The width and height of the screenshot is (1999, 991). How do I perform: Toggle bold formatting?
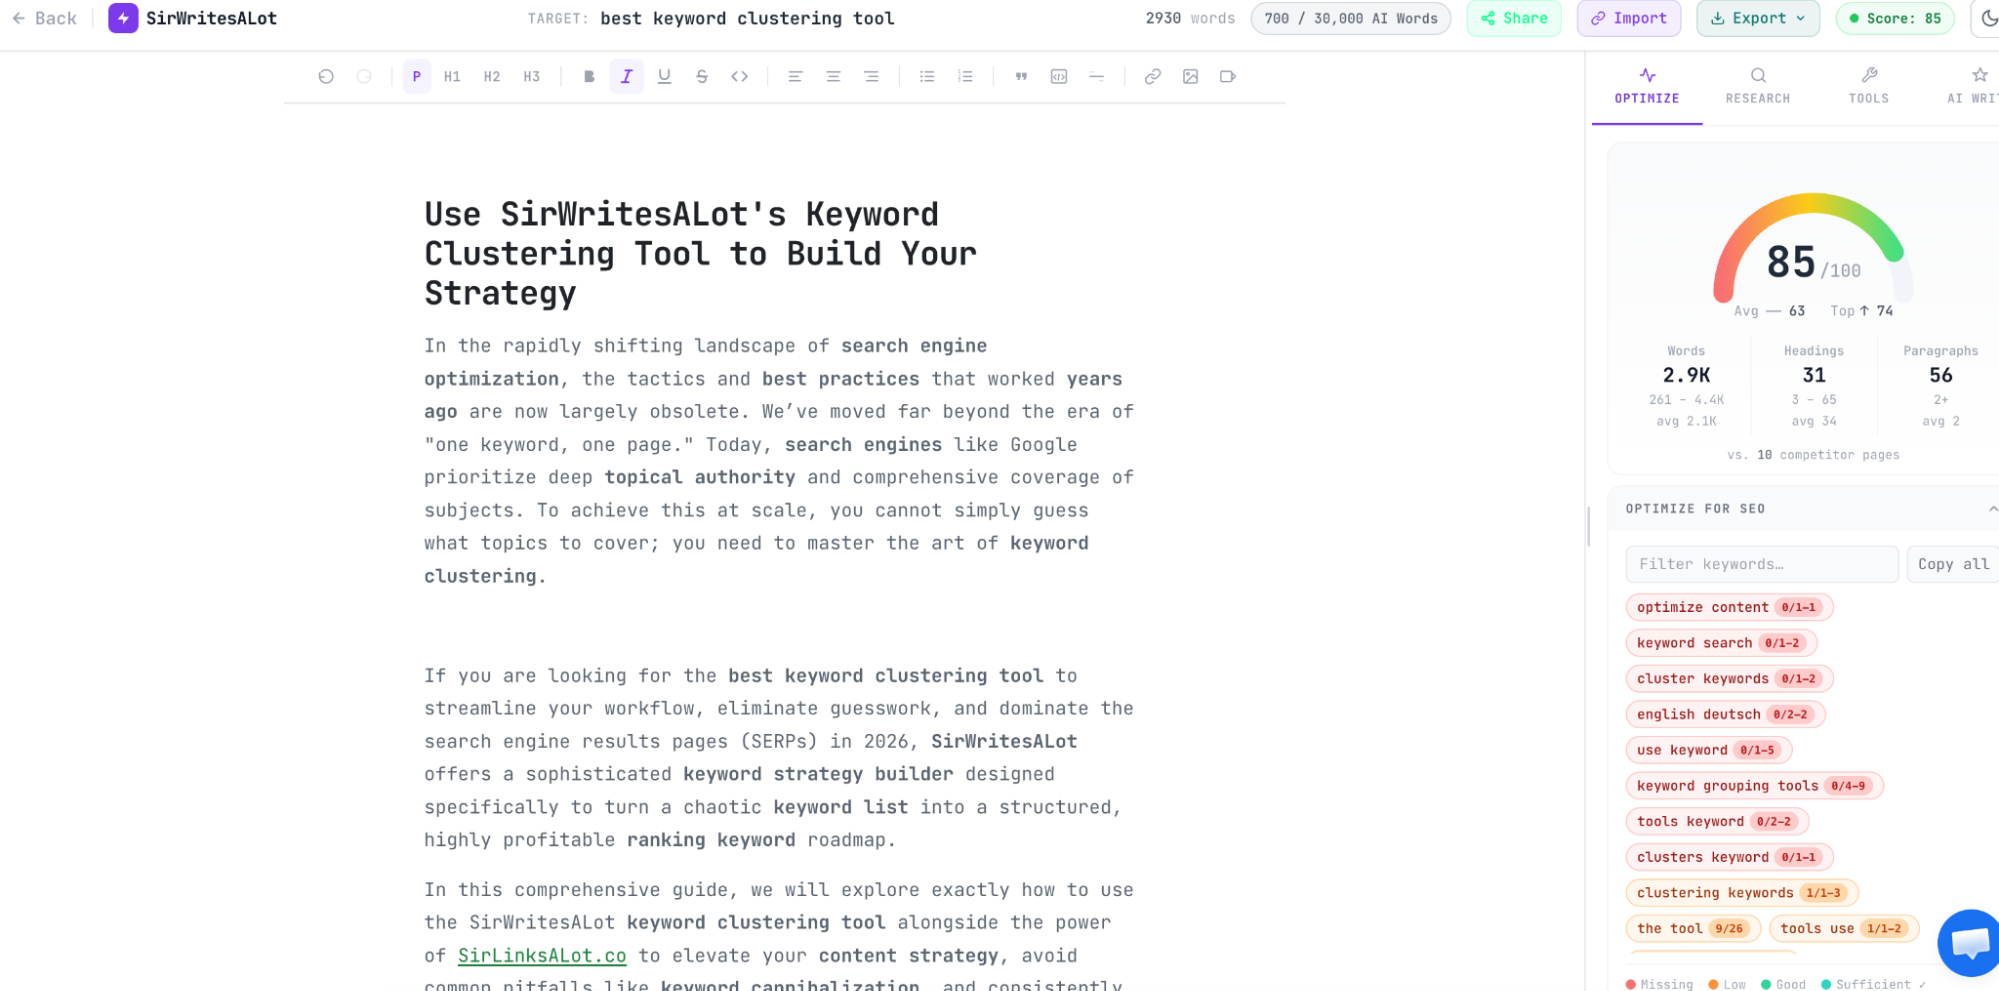pyautogui.click(x=589, y=76)
